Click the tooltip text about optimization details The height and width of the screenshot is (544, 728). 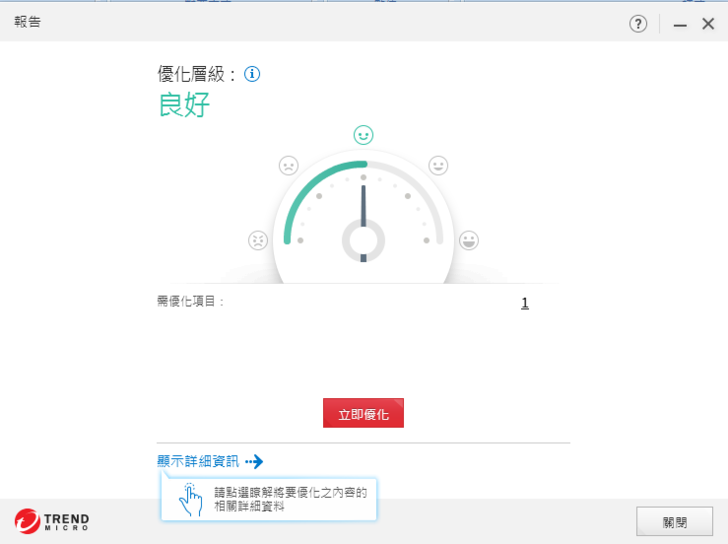pos(291,499)
